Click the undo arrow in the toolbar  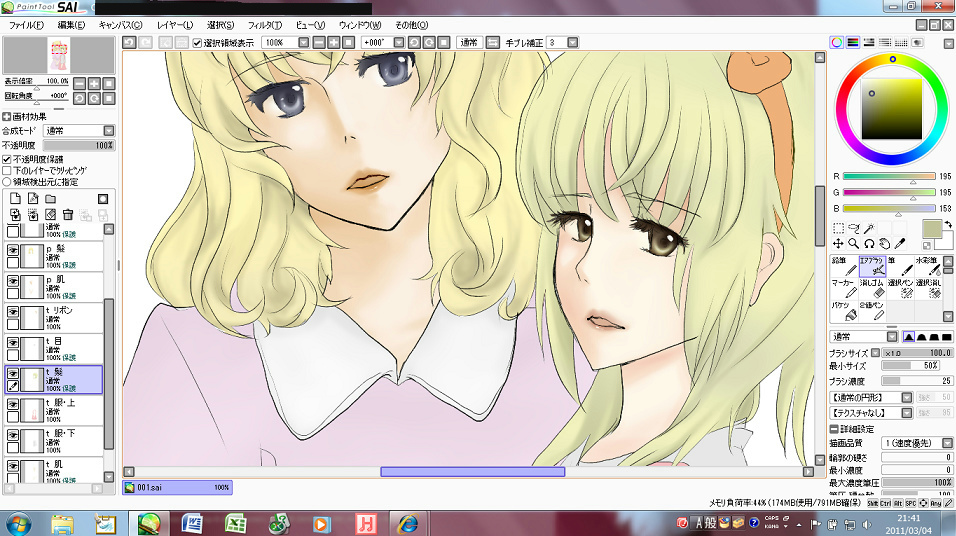[129, 42]
